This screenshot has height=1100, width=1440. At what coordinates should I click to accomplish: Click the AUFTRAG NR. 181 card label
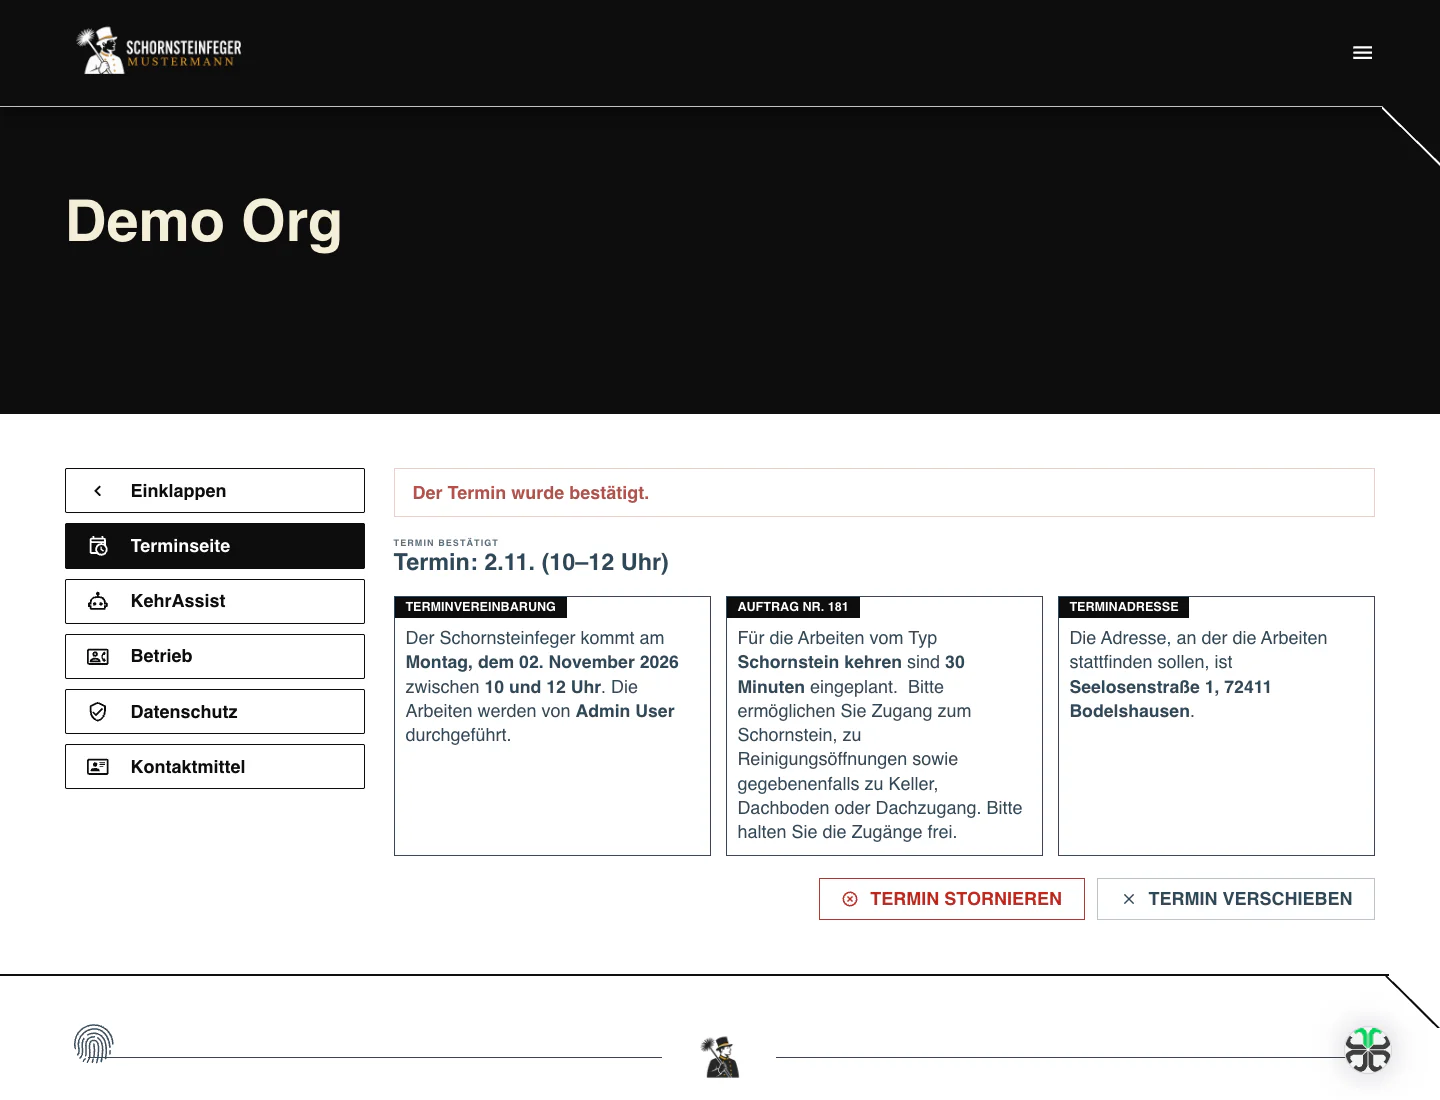[x=793, y=607]
